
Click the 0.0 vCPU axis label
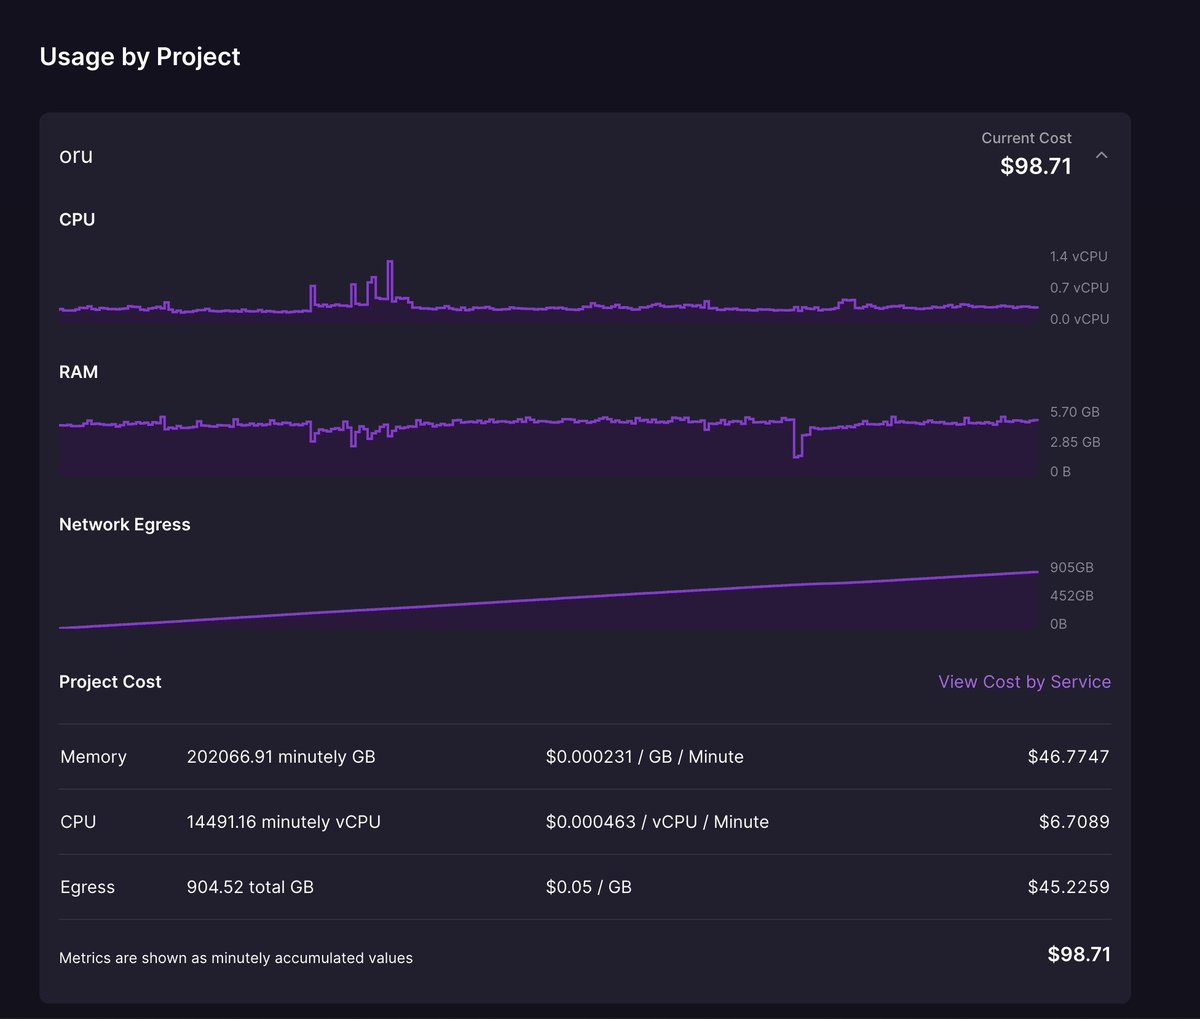tap(1079, 319)
